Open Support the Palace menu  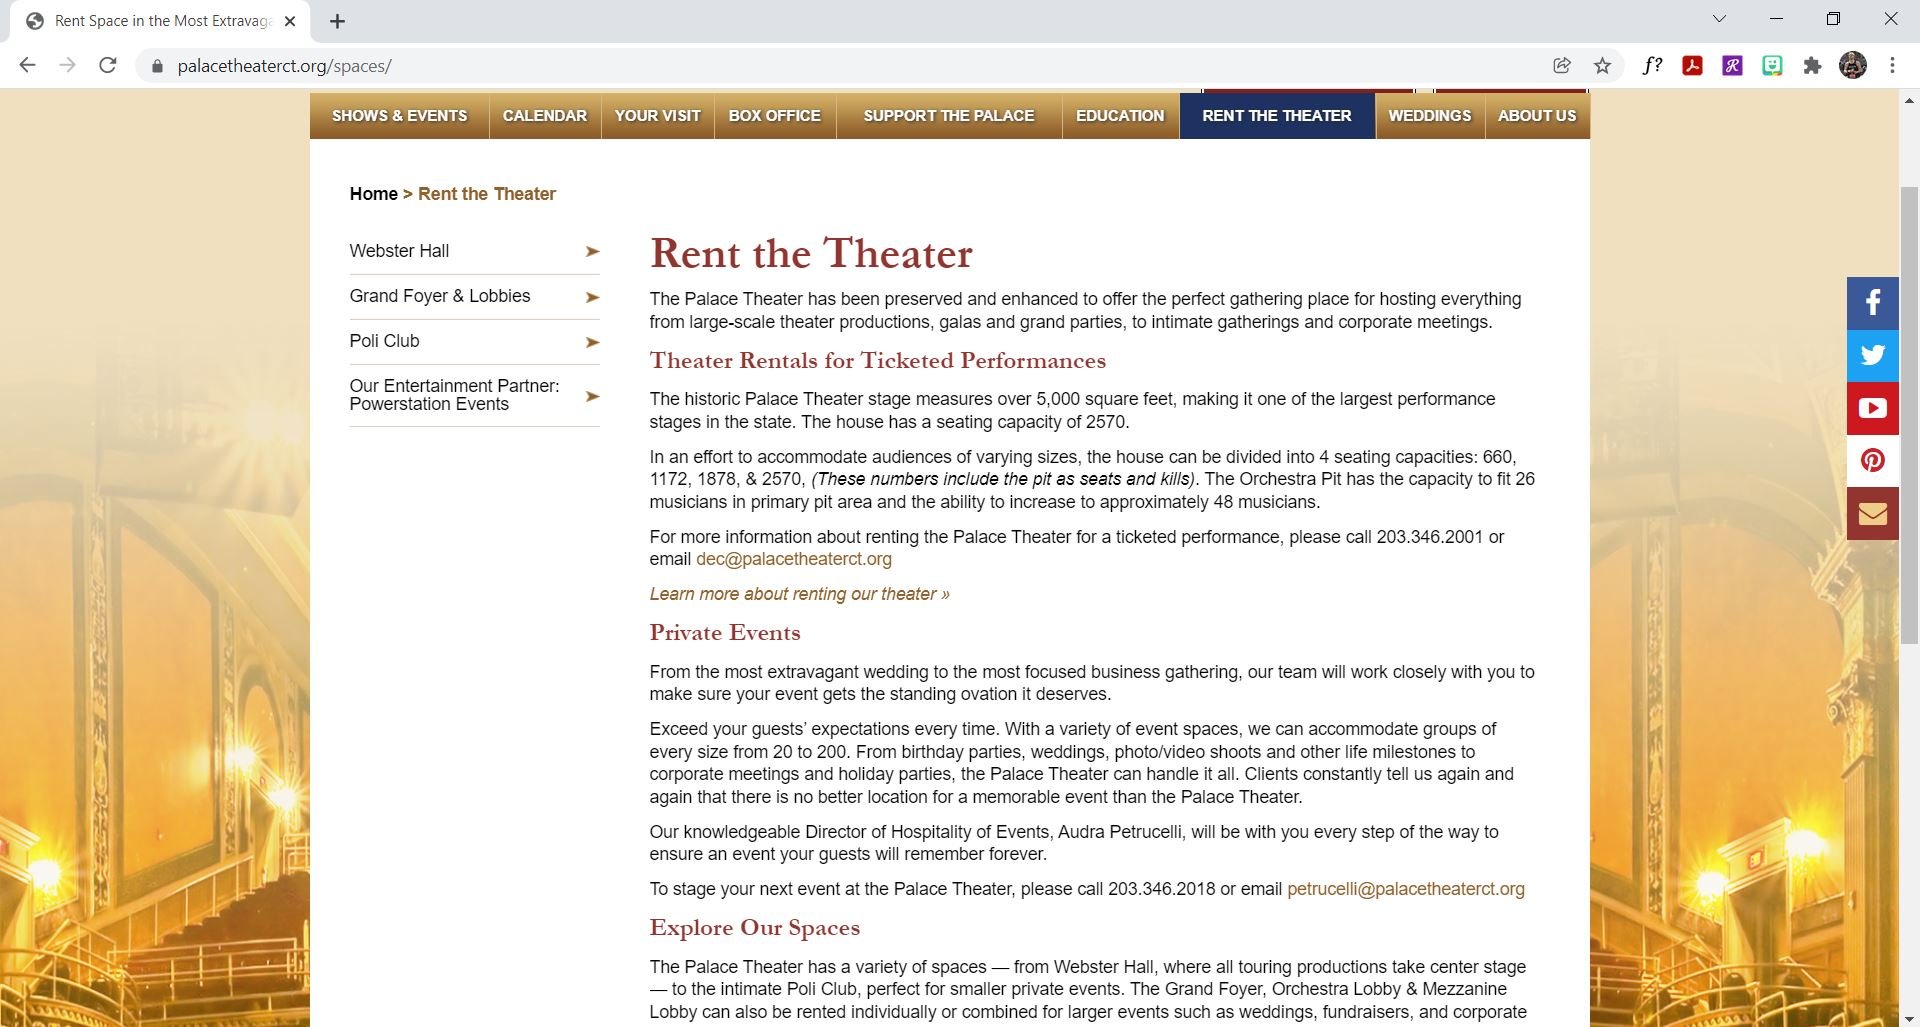[x=949, y=116]
